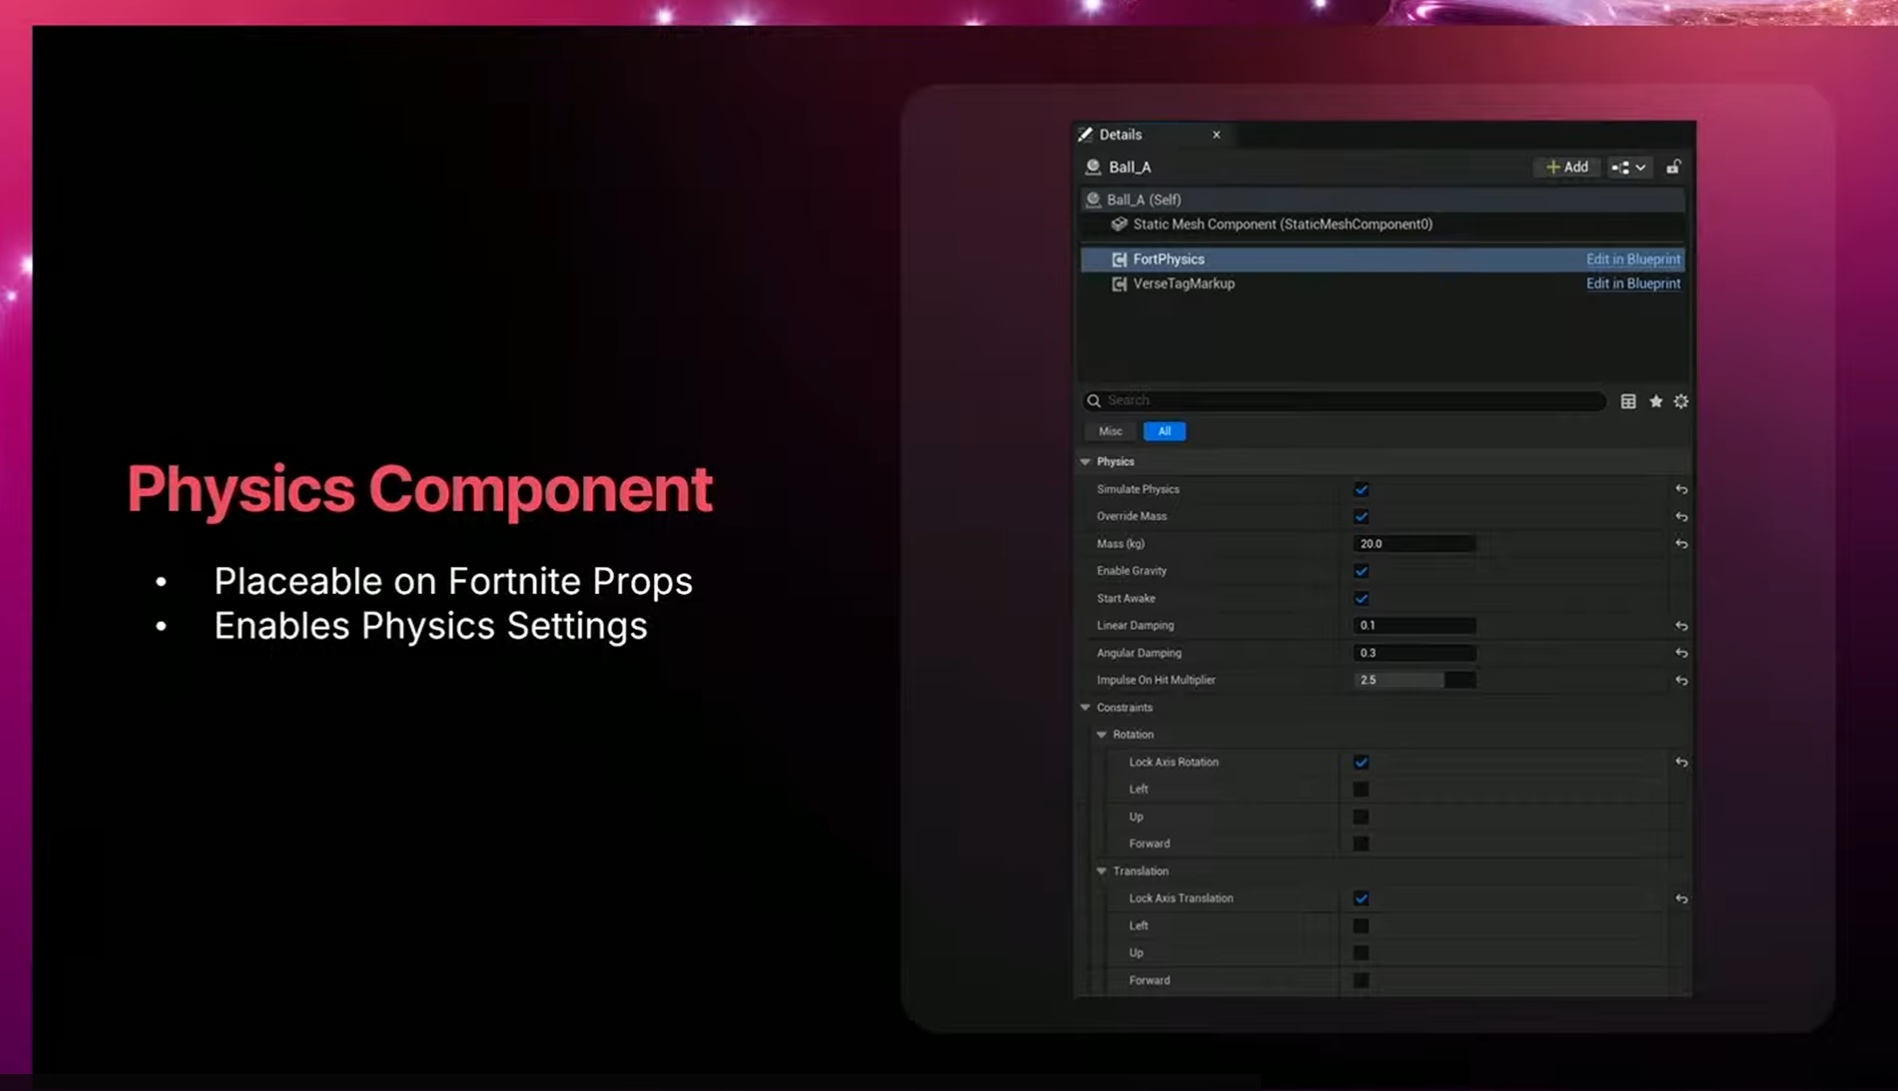Toggle the Lock Axis Translation checkbox
Image resolution: width=1898 pixels, height=1091 pixels.
(1361, 898)
